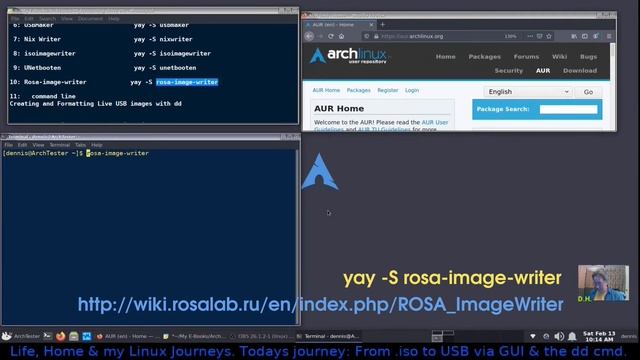
Task: Select AUR (en) - Home browser tab
Action: pyautogui.click(x=340, y=24)
